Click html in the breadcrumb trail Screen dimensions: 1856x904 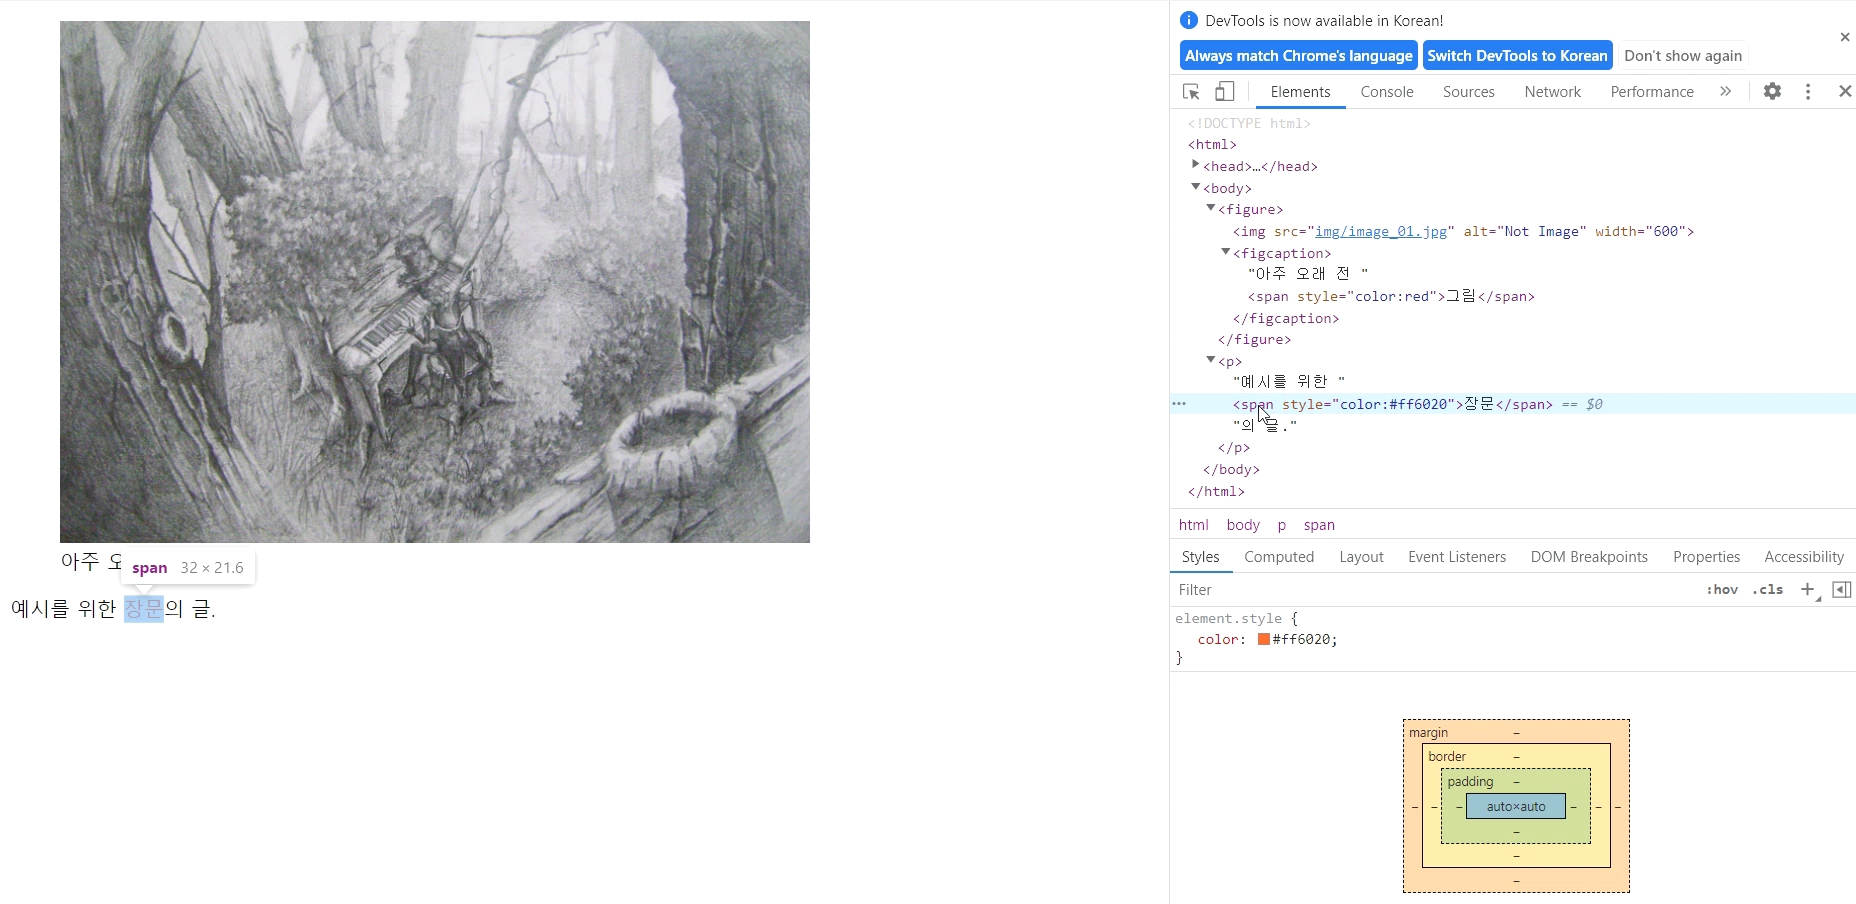coord(1193,525)
